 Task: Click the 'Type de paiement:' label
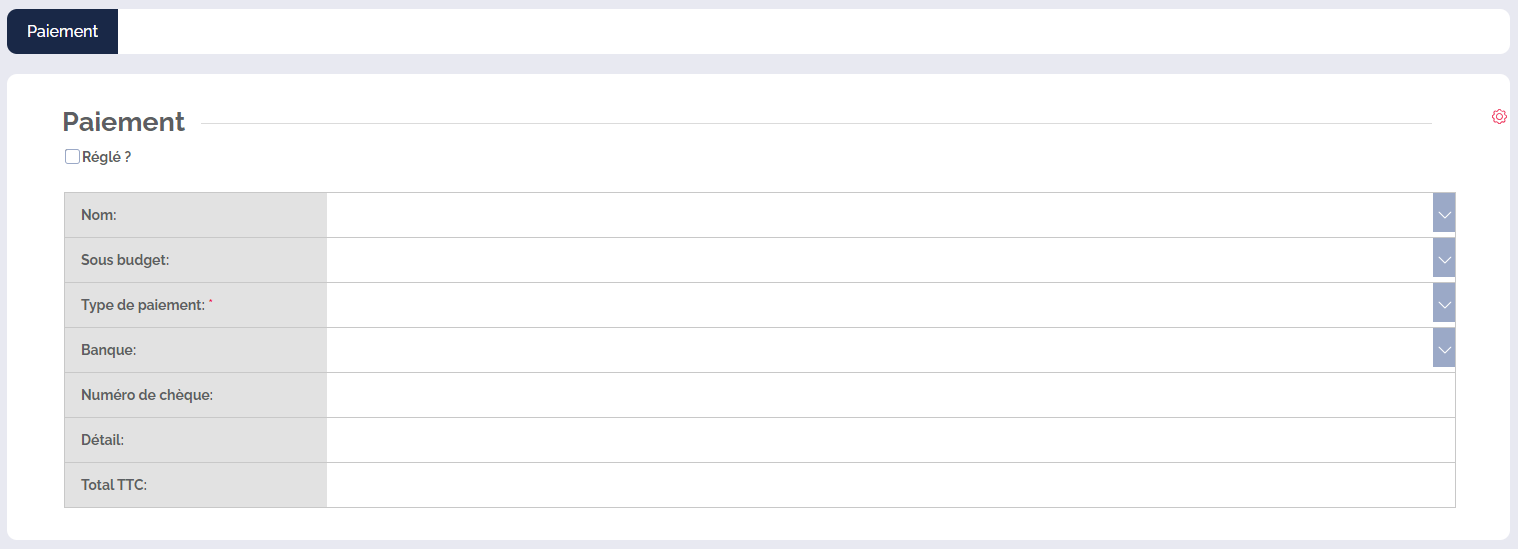(142, 305)
